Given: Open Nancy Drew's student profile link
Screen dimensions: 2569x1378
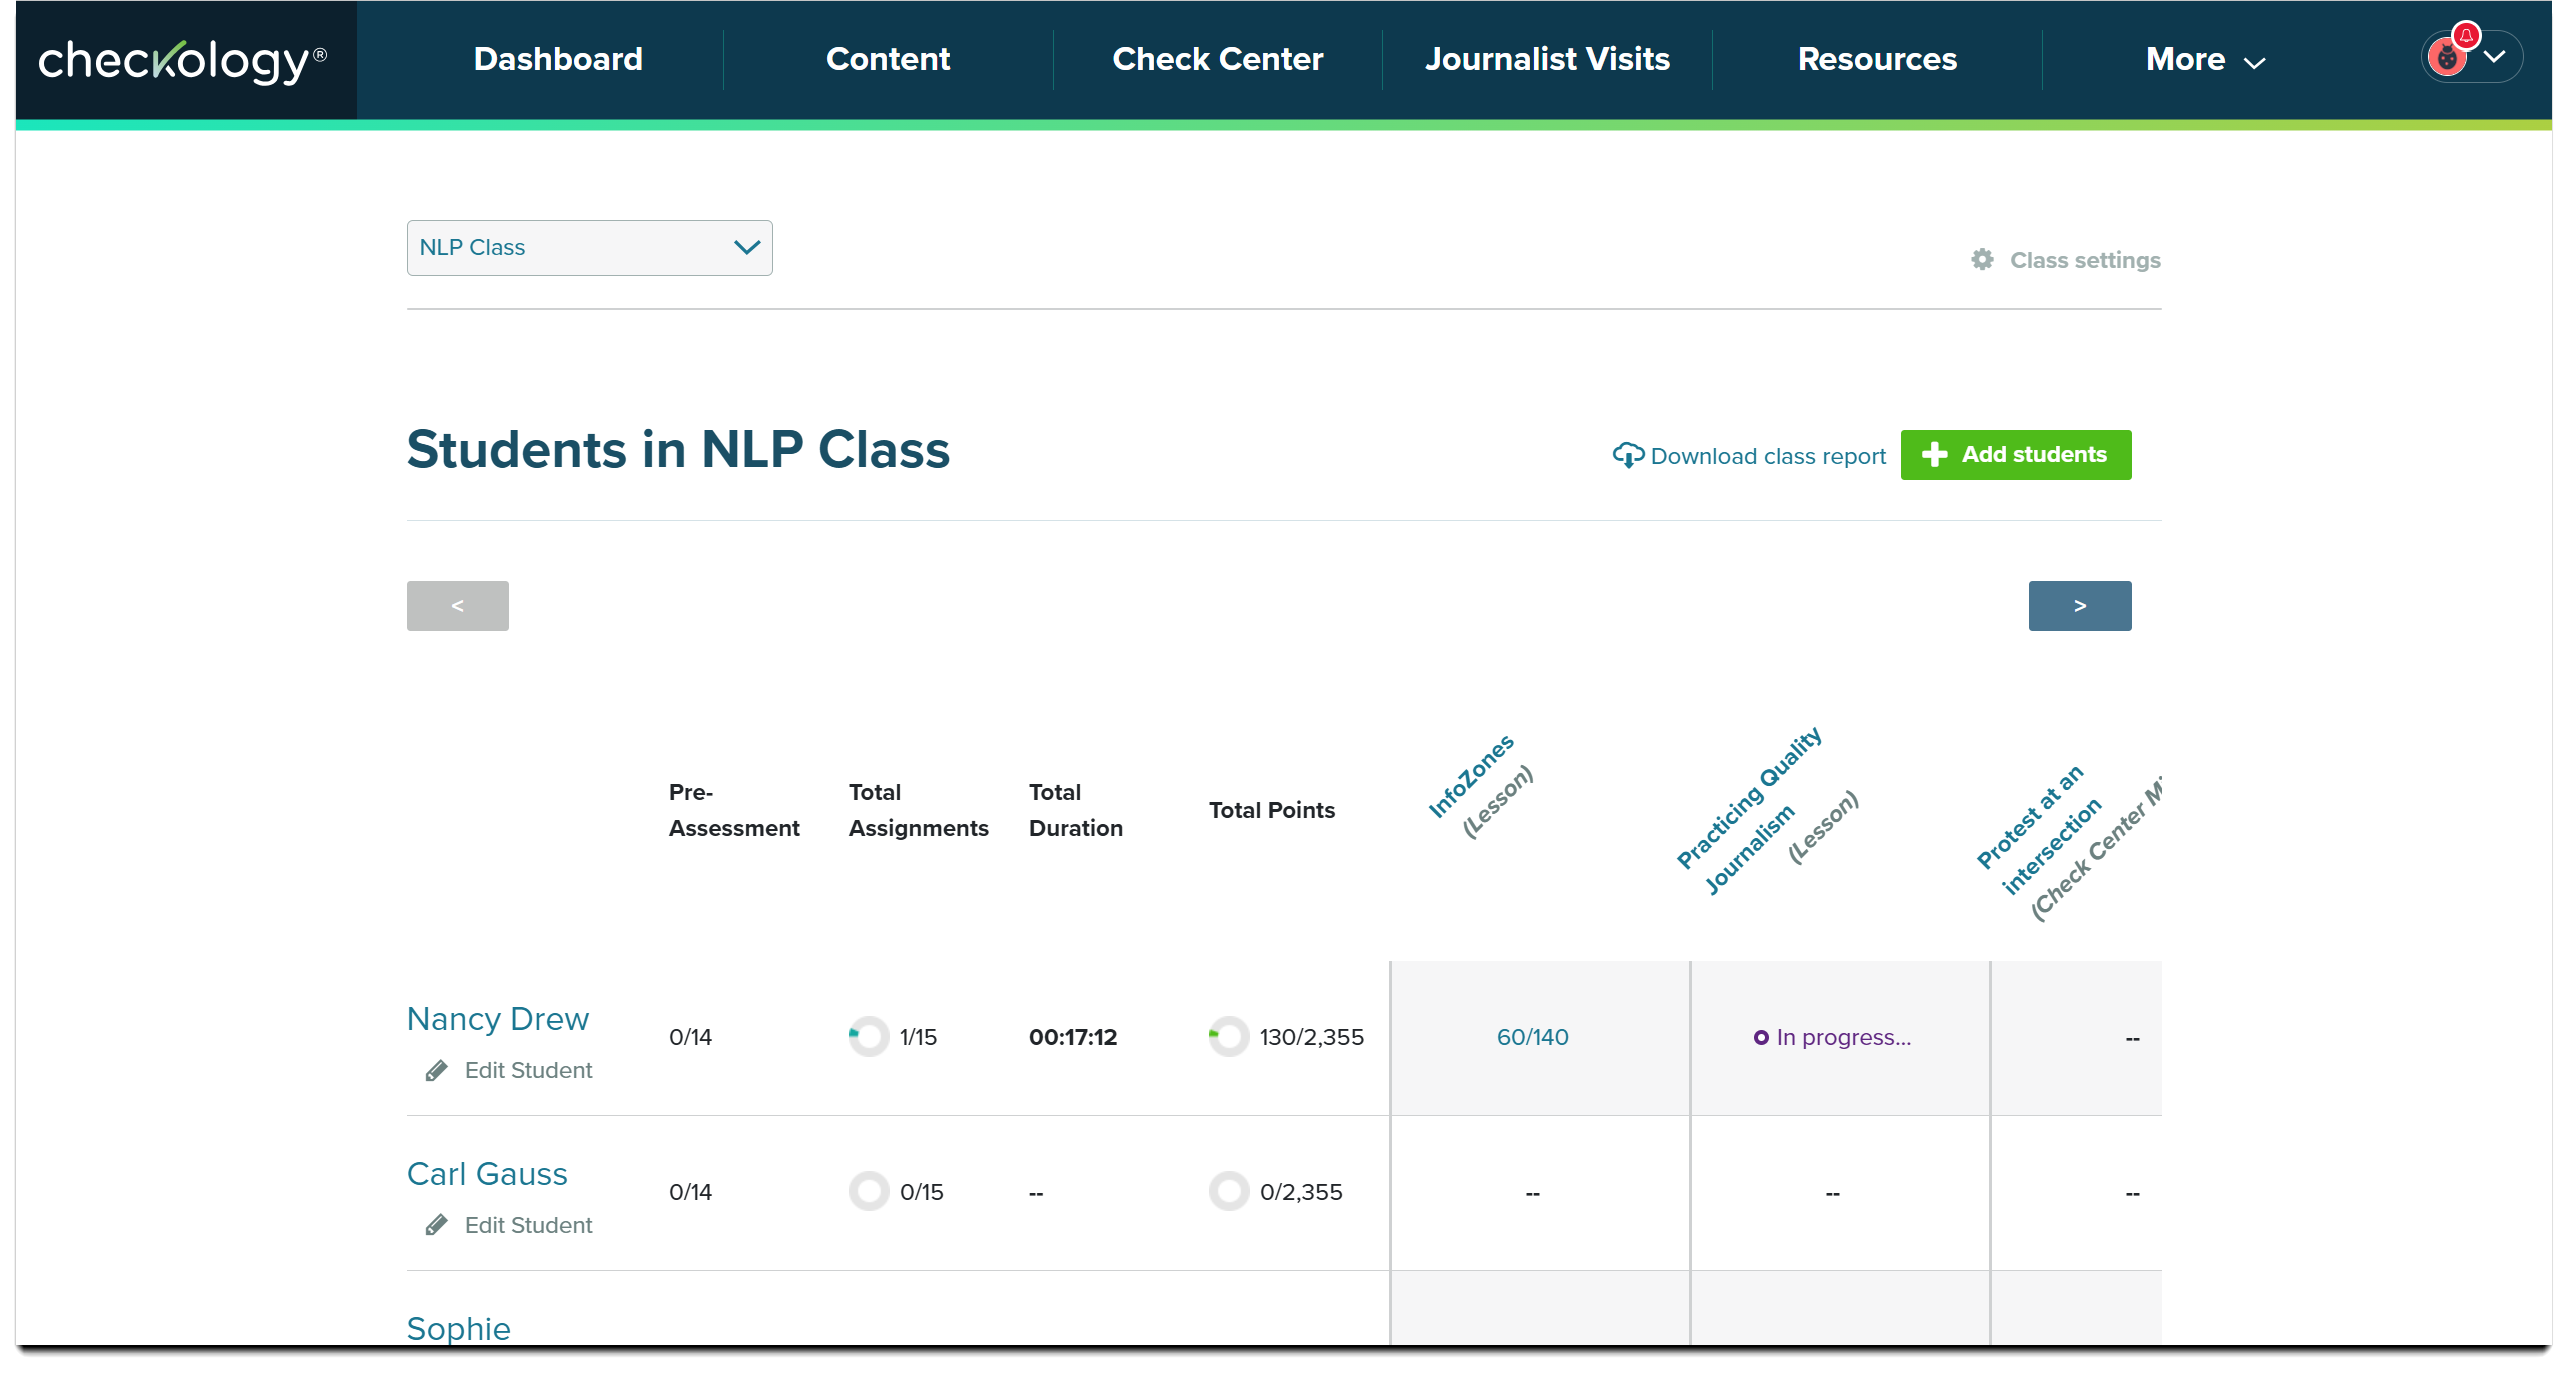Looking at the screenshot, I should tap(498, 1019).
